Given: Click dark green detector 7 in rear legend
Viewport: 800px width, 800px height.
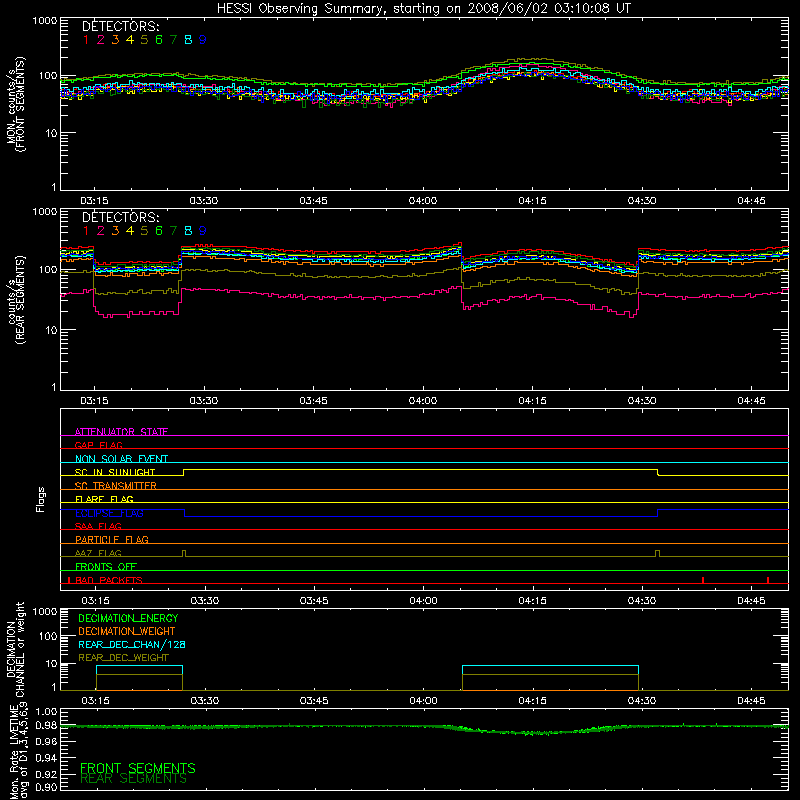Looking at the screenshot, I should coord(173,231).
